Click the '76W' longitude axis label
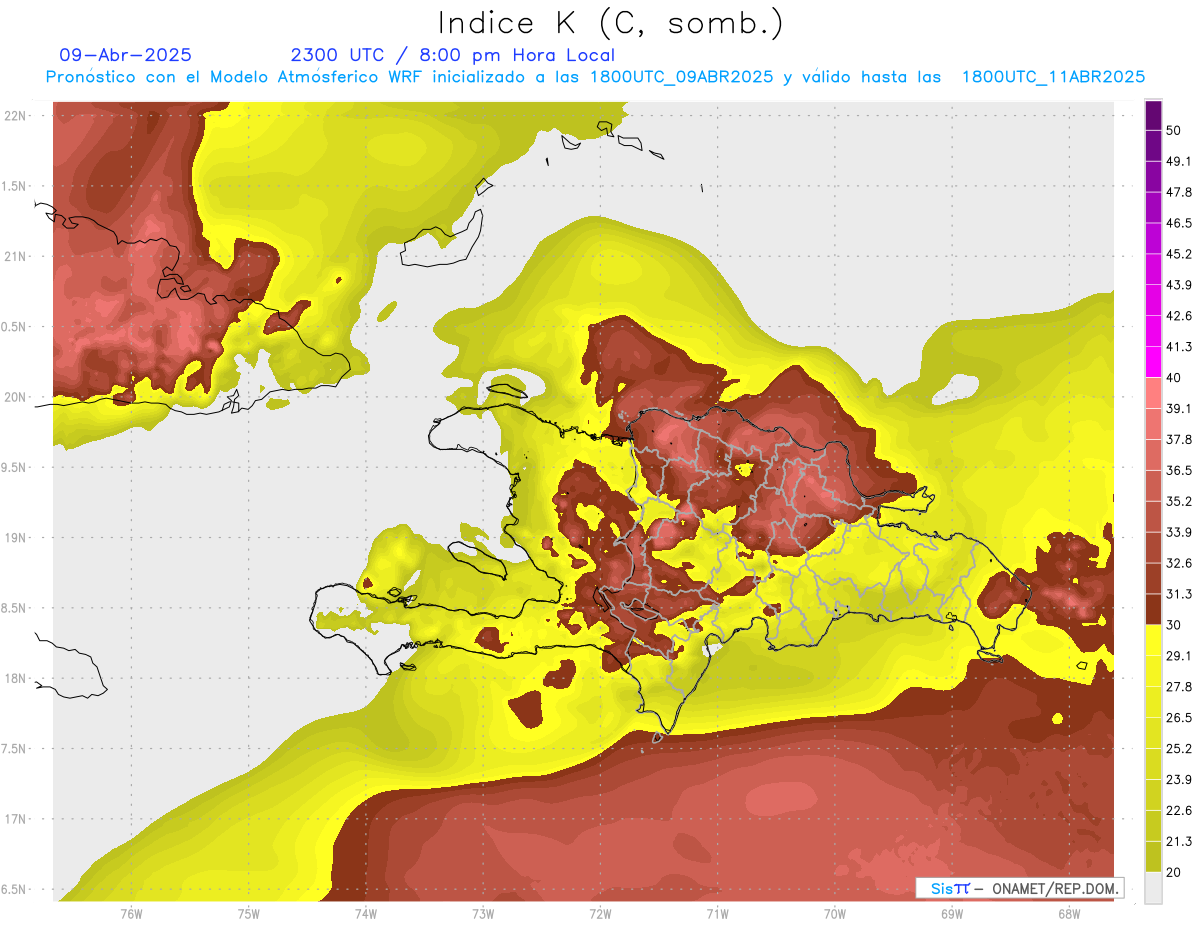This screenshot has width=1200, height=927. click(131, 913)
